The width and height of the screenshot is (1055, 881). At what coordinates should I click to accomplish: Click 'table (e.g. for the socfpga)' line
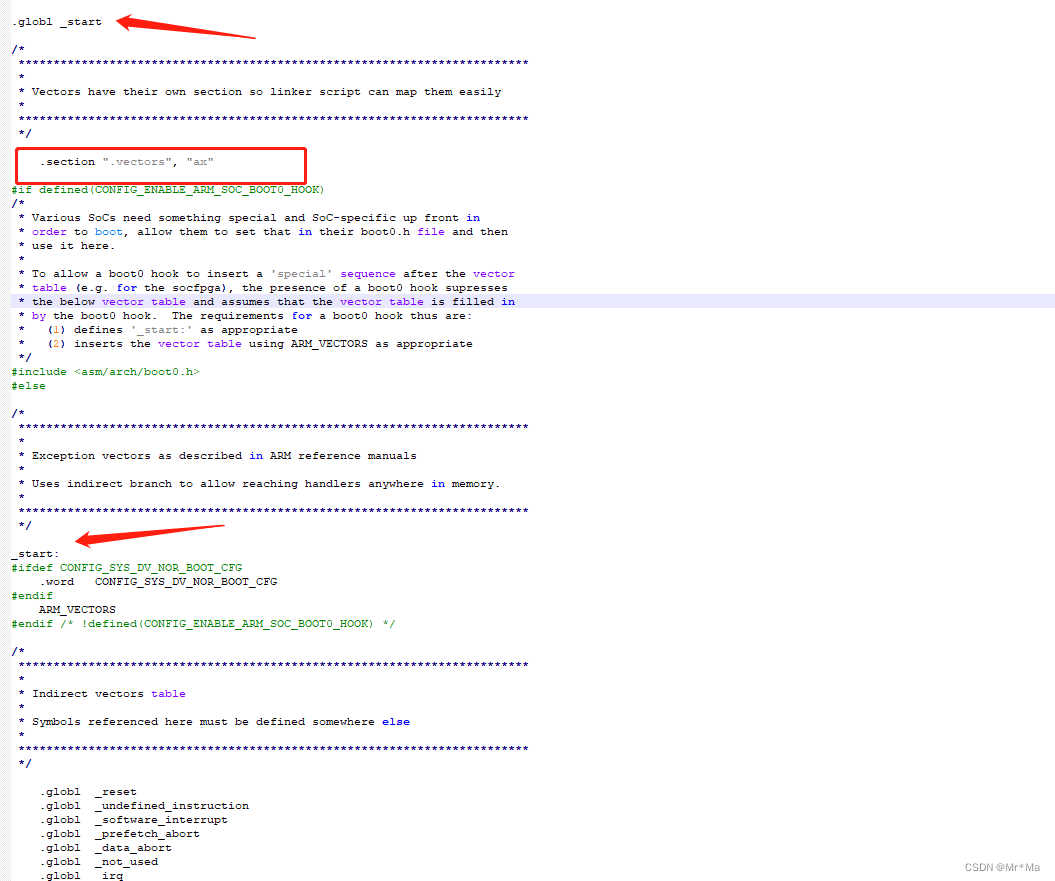click(x=263, y=288)
